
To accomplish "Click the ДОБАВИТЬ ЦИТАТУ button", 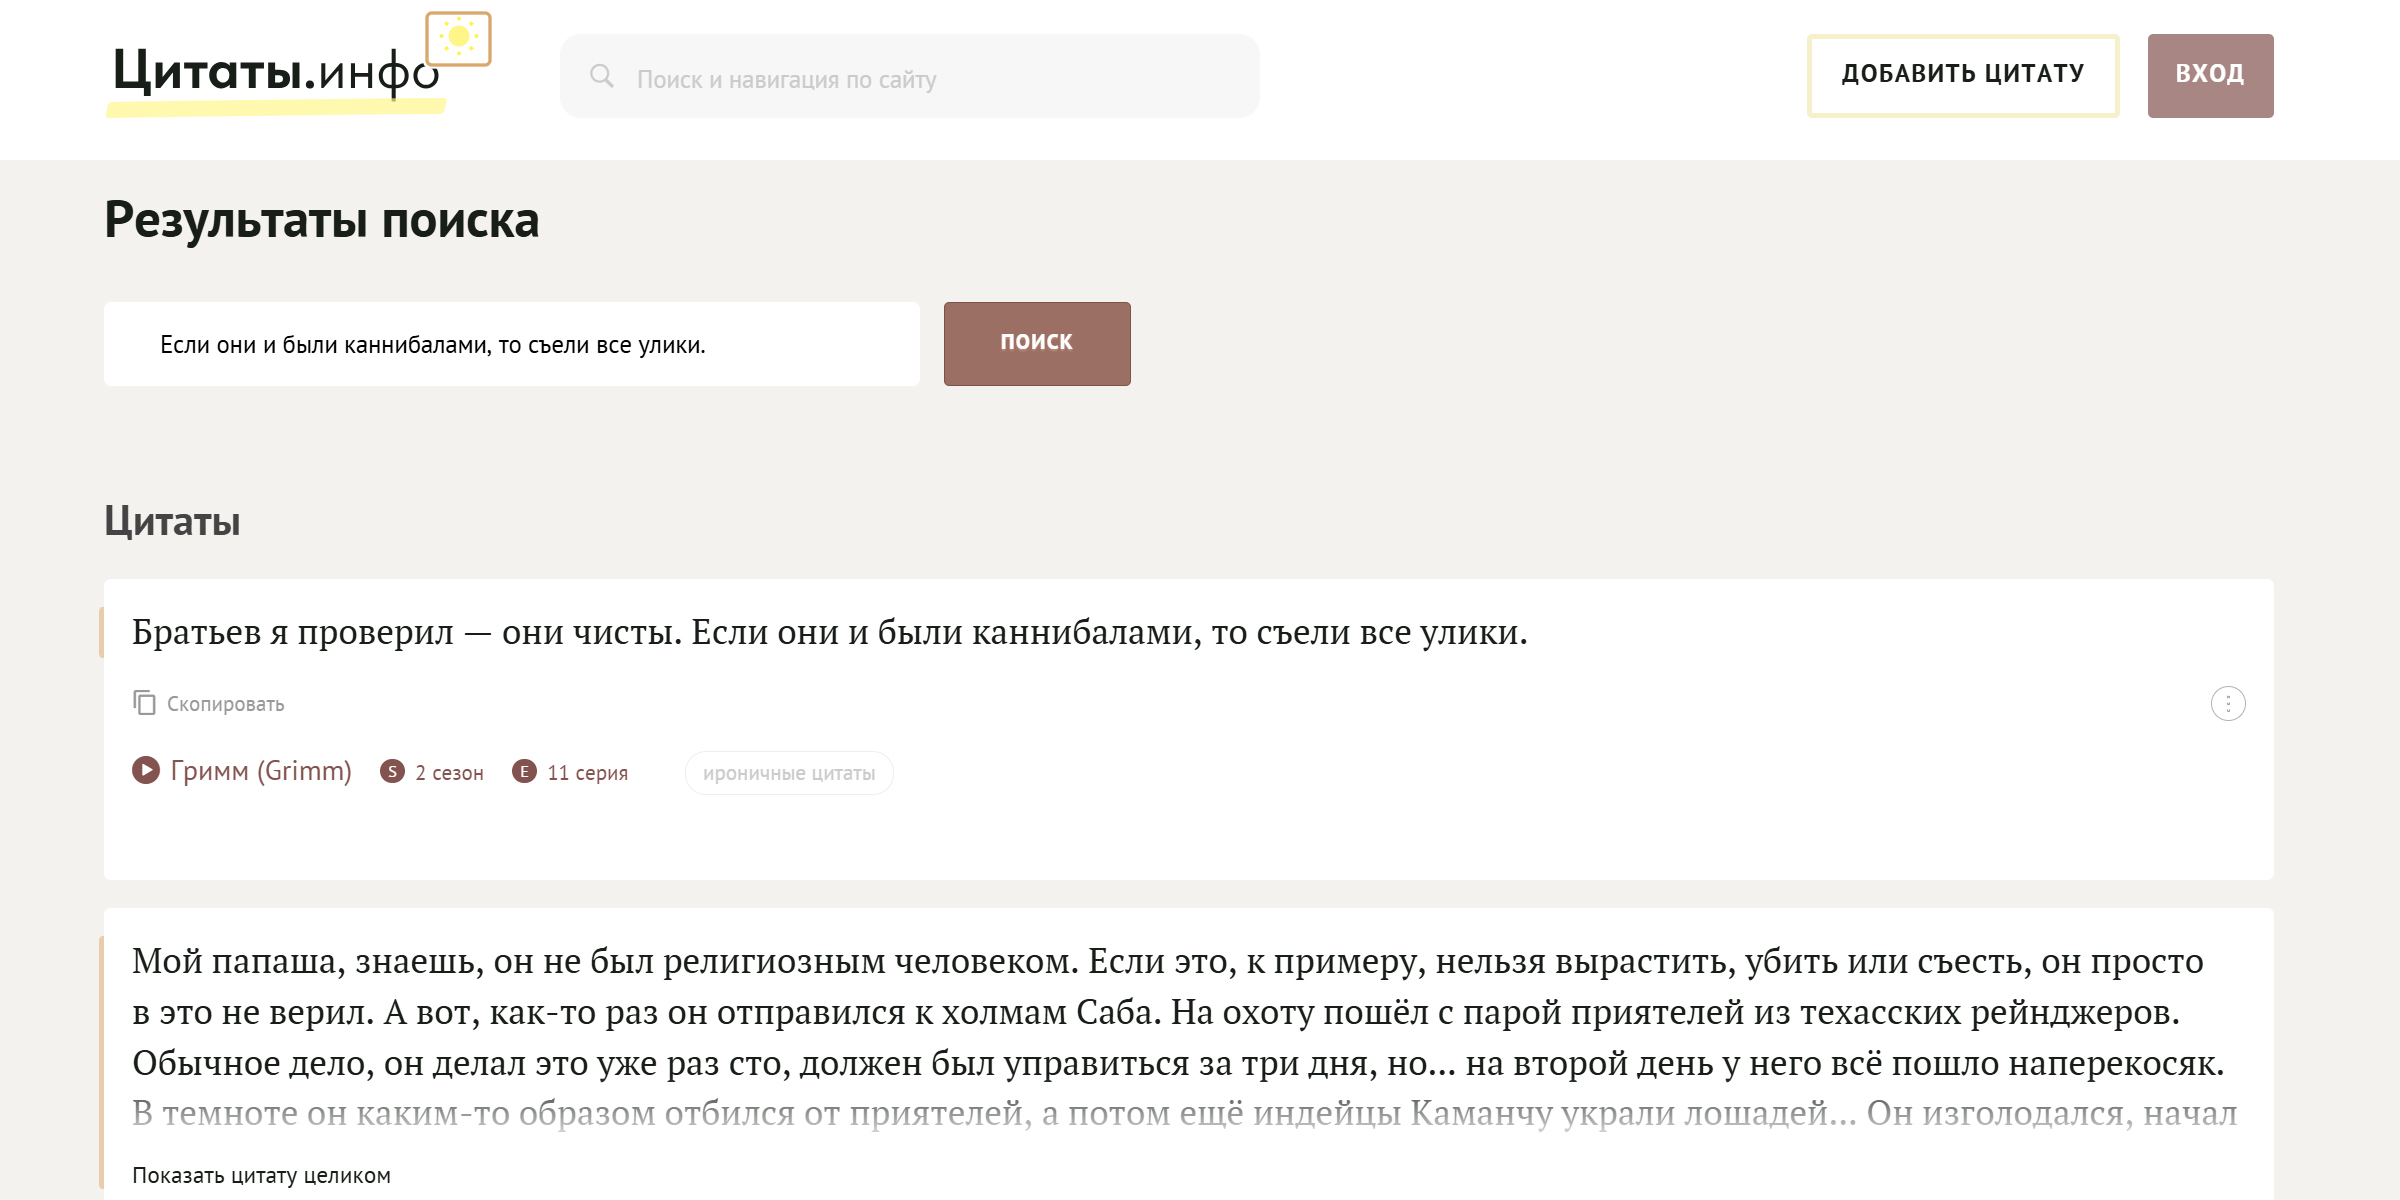I will [x=1962, y=74].
